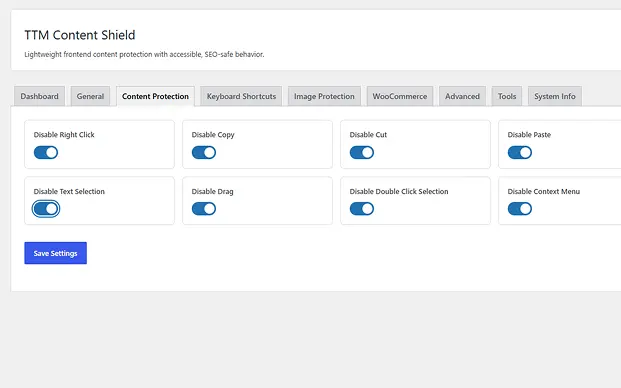Switch to the General tab
This screenshot has height=388, width=621.
click(90, 96)
